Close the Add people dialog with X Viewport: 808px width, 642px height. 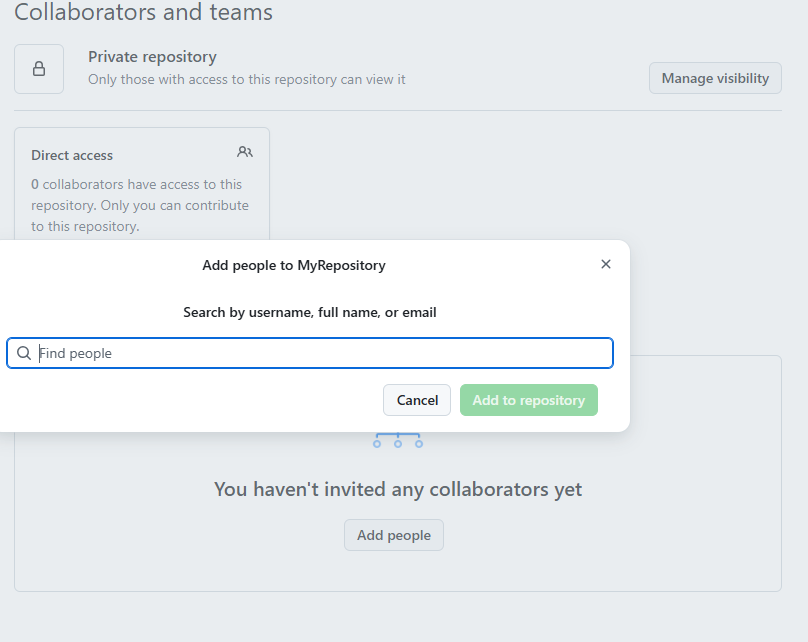click(x=605, y=264)
